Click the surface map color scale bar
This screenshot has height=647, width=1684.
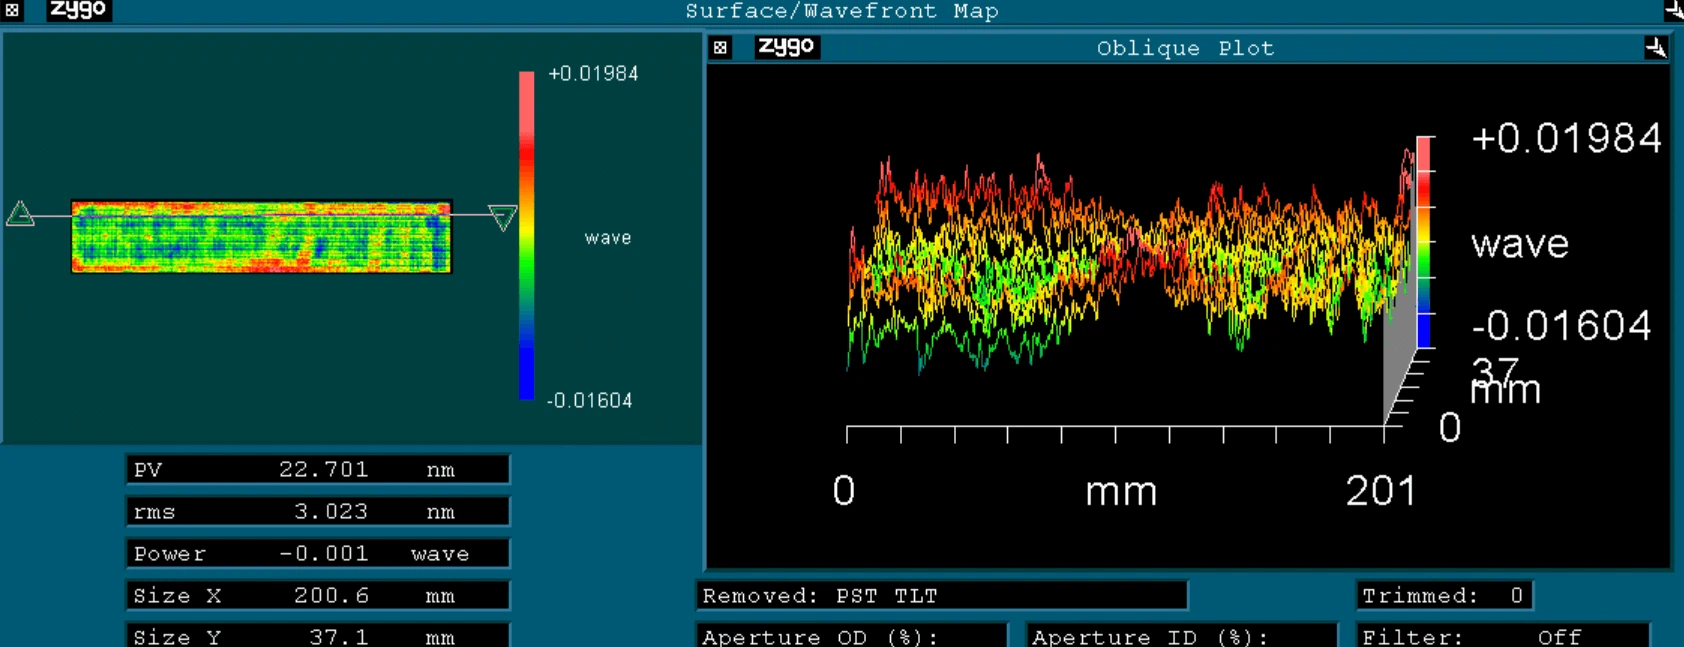pyautogui.click(x=526, y=236)
